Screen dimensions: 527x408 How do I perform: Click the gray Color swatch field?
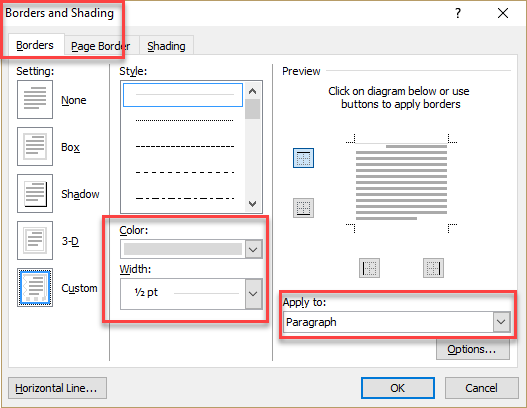point(183,249)
